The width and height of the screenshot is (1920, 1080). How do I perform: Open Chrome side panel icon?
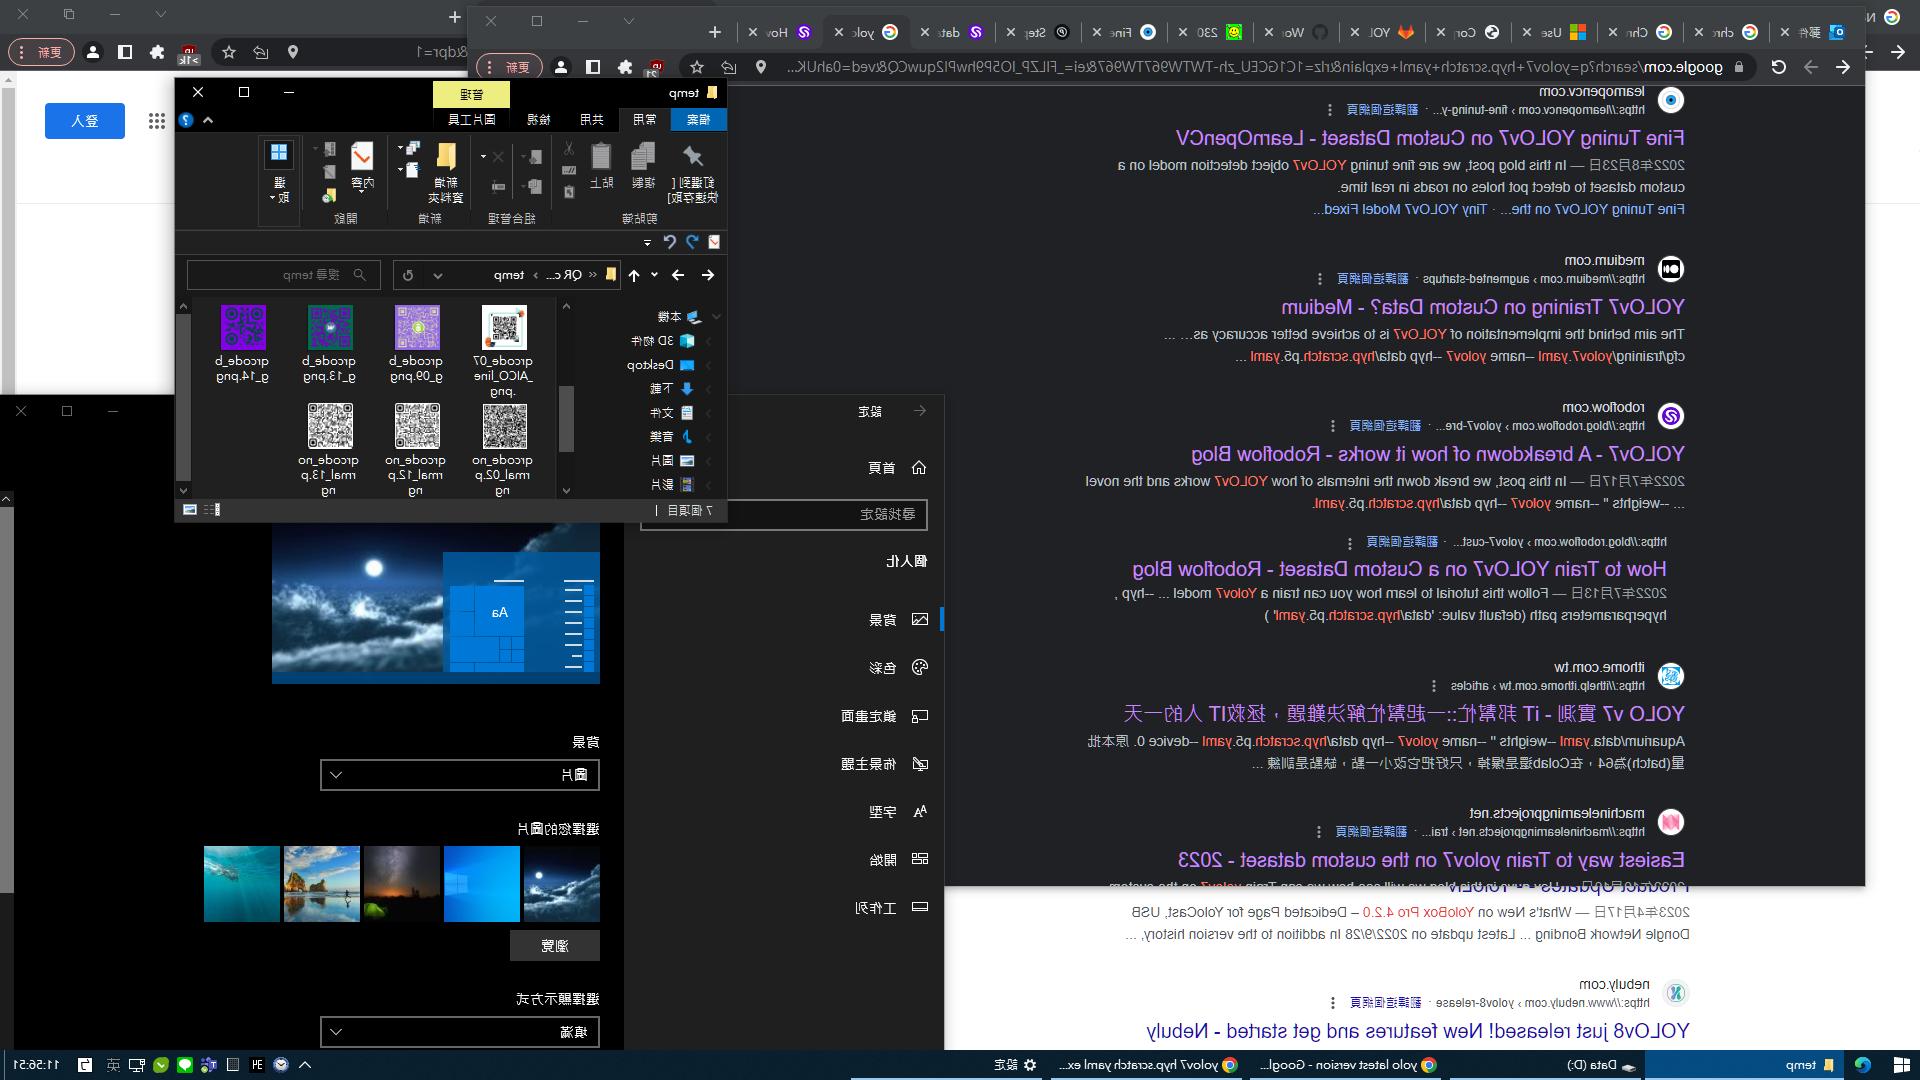[x=593, y=67]
